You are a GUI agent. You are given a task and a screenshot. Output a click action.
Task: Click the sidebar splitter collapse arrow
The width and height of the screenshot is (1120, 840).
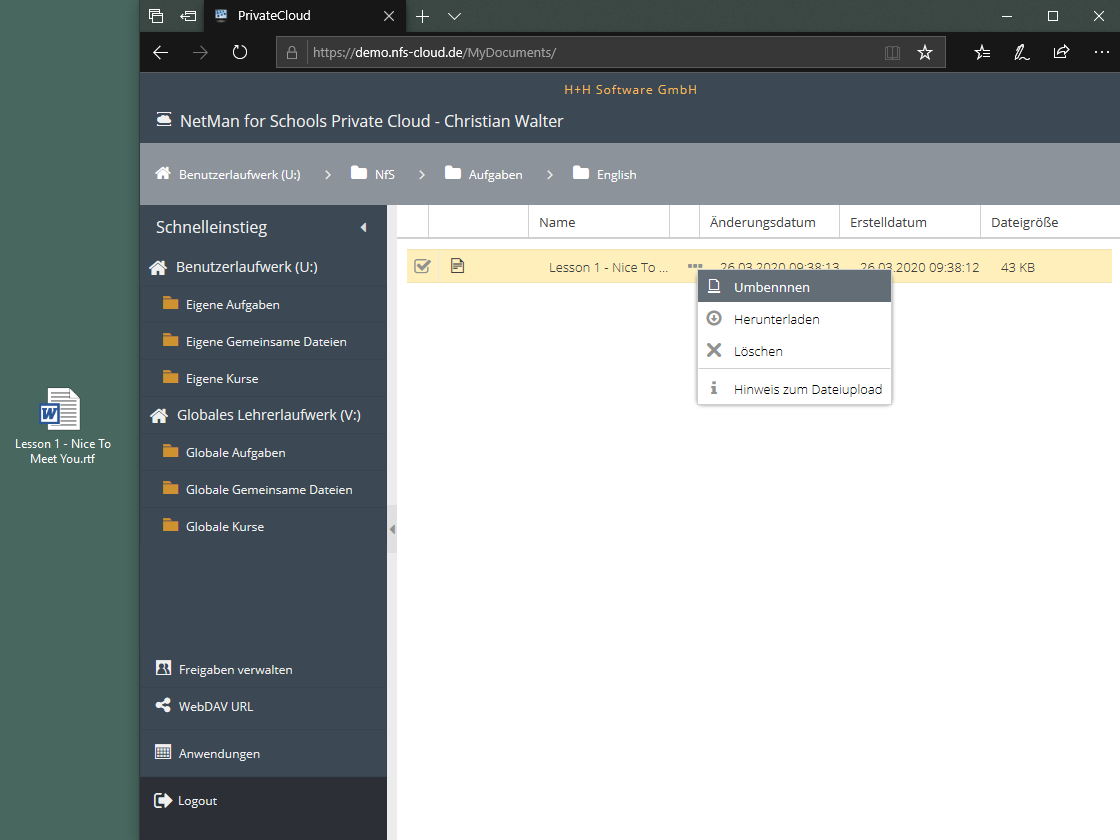(x=392, y=529)
